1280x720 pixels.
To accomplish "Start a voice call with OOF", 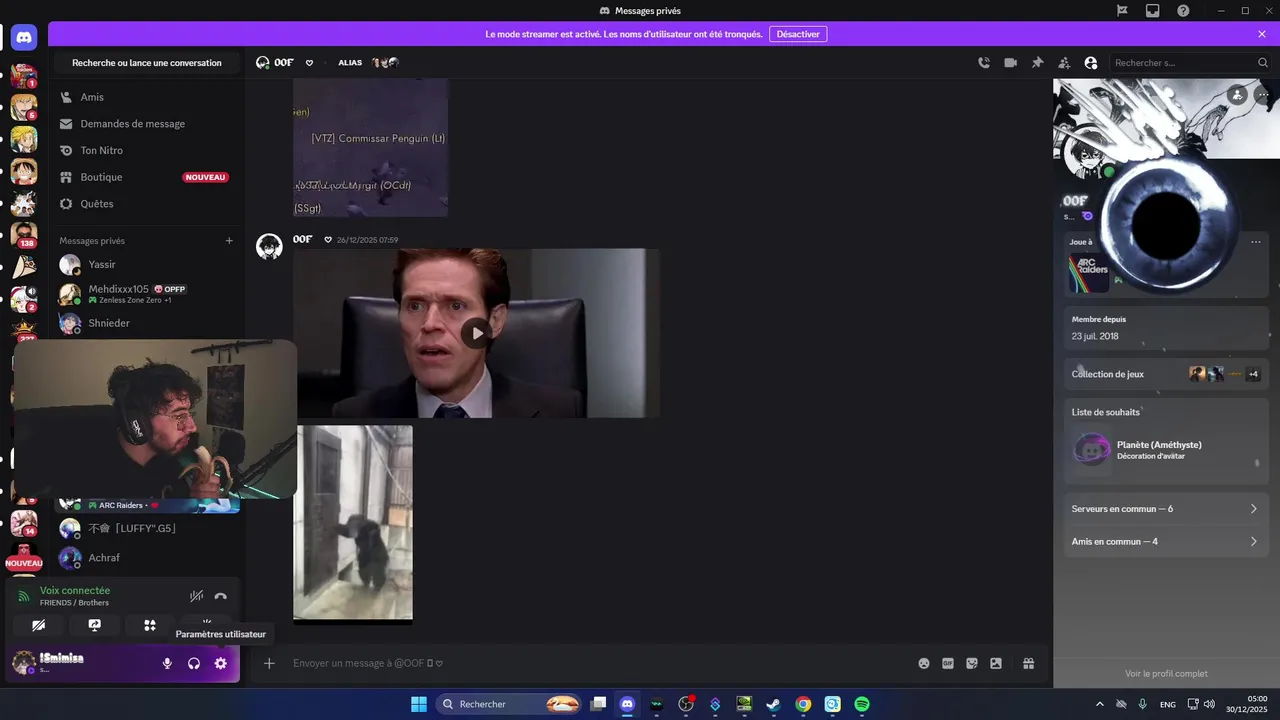I will click(x=984, y=62).
